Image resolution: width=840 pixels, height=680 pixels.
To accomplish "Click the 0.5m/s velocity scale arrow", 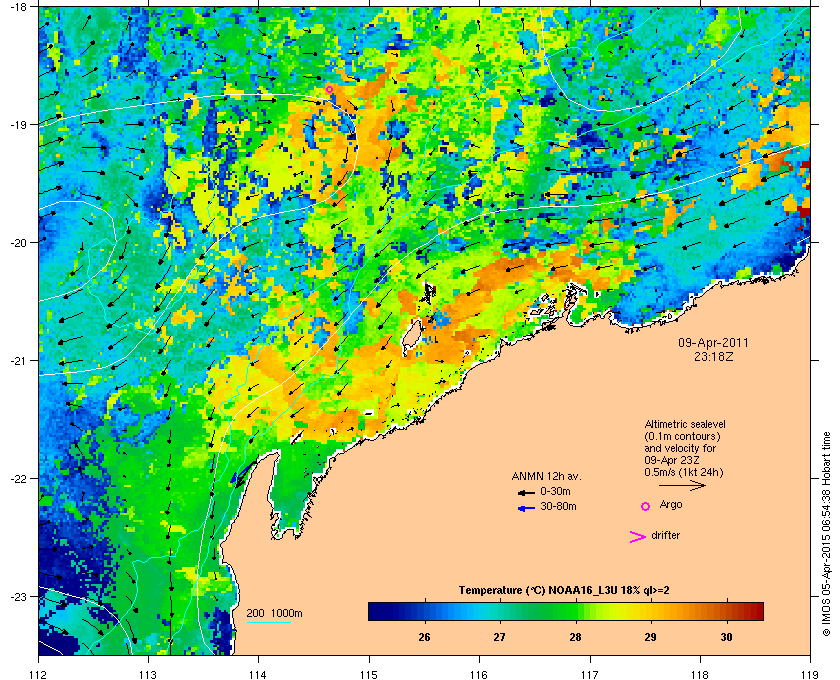I will tap(682, 486).
